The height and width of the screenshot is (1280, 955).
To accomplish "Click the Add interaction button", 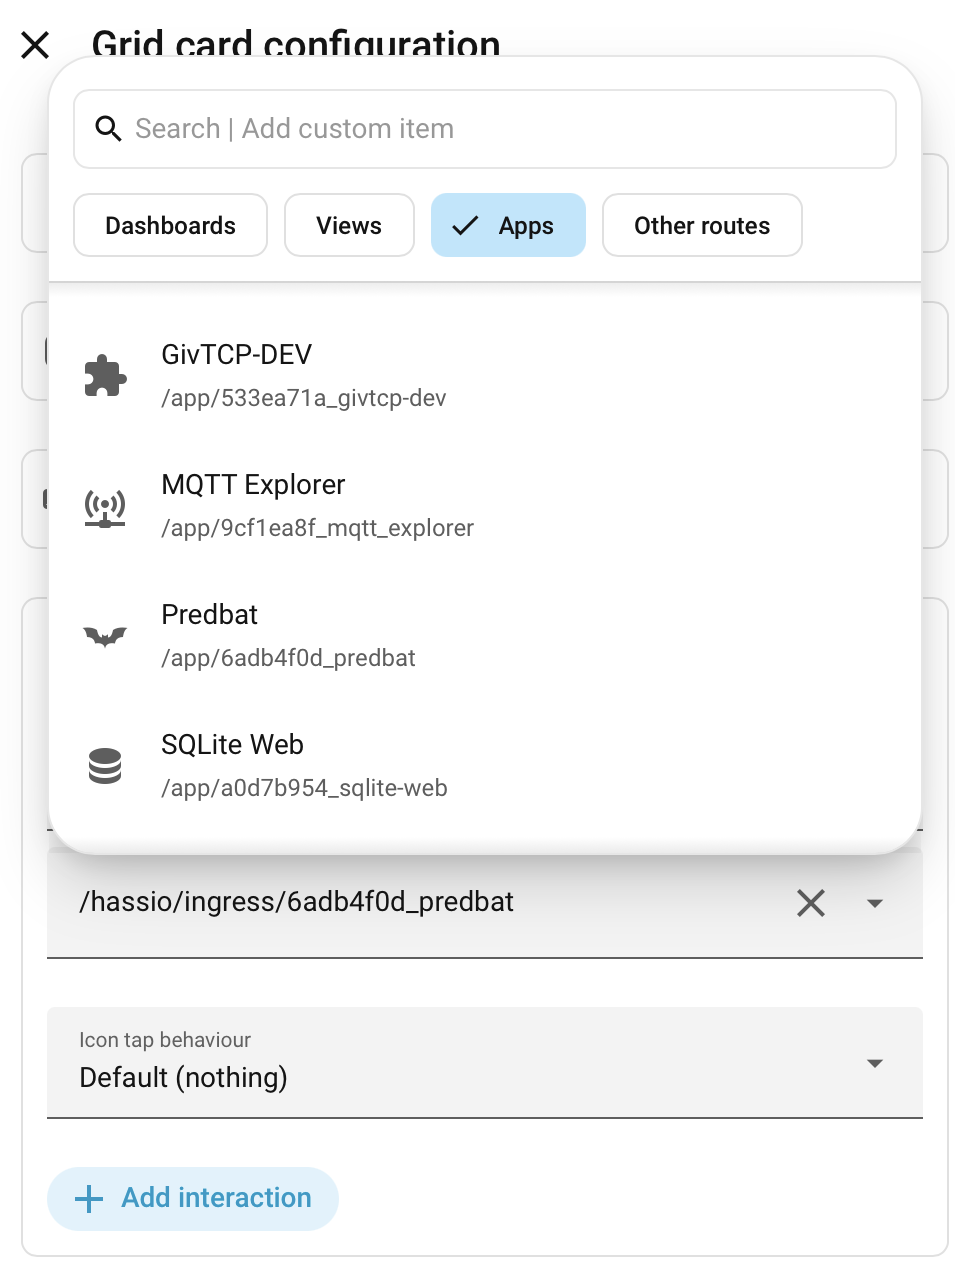I will click(x=193, y=1199).
